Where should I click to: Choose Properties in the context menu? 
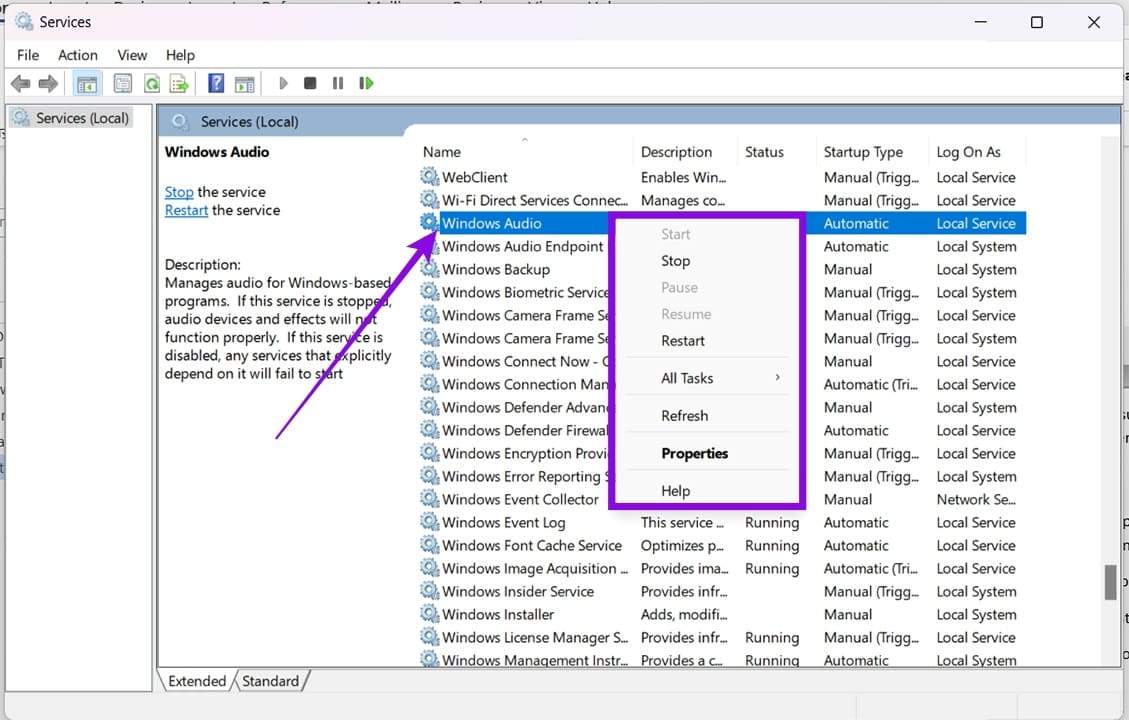point(706,453)
